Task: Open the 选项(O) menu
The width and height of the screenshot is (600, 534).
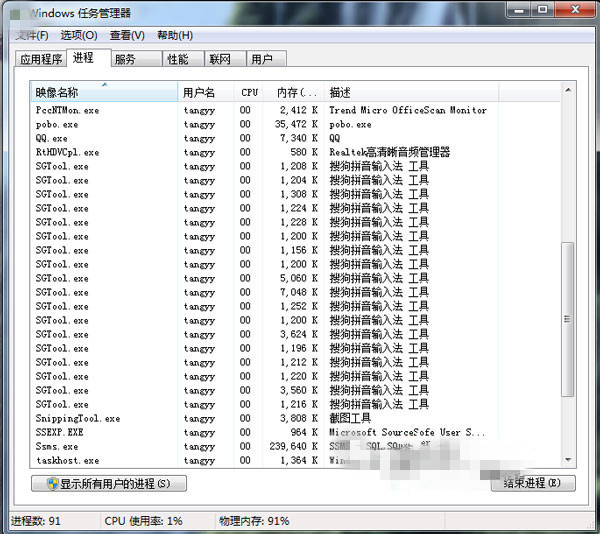Action: pyautogui.click(x=78, y=36)
